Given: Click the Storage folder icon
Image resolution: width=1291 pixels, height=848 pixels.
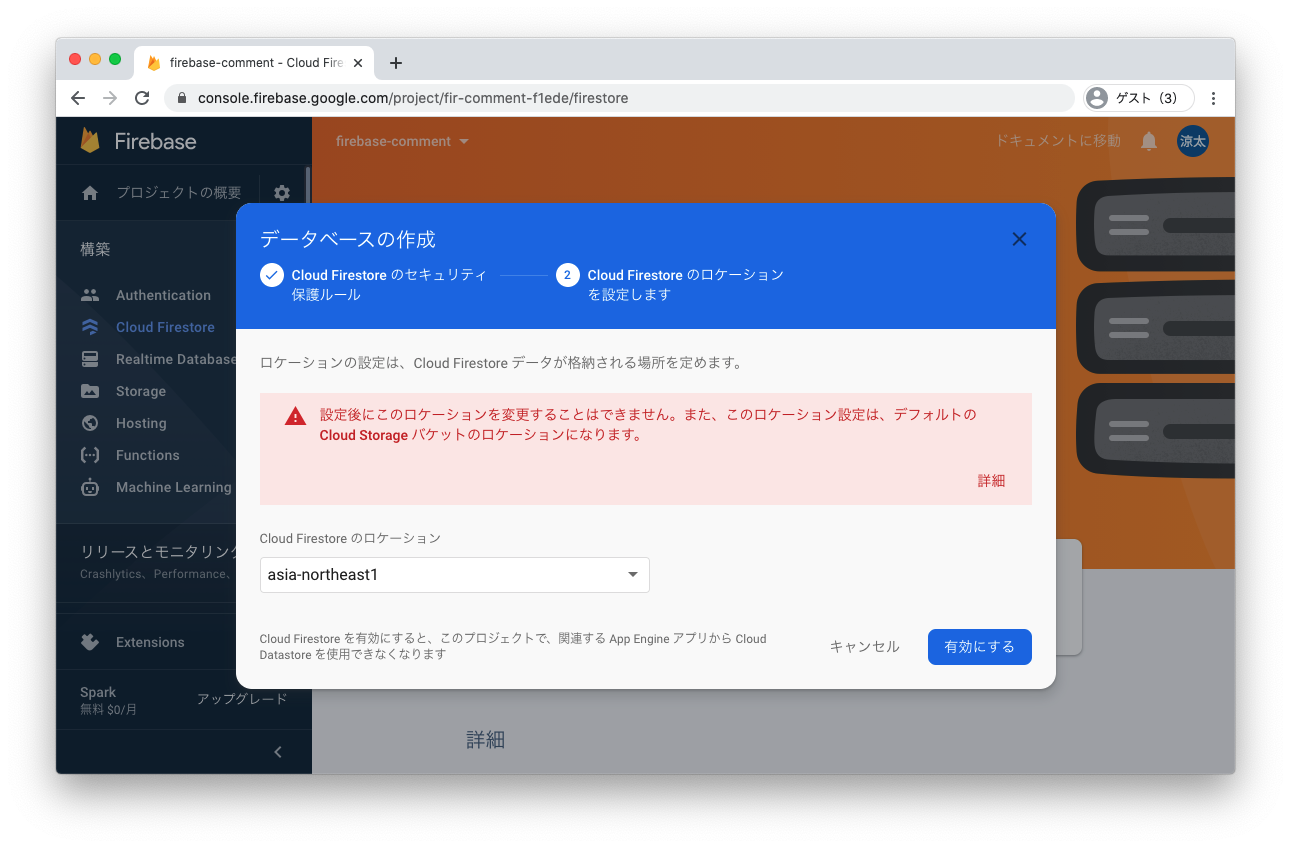Looking at the screenshot, I should (90, 391).
